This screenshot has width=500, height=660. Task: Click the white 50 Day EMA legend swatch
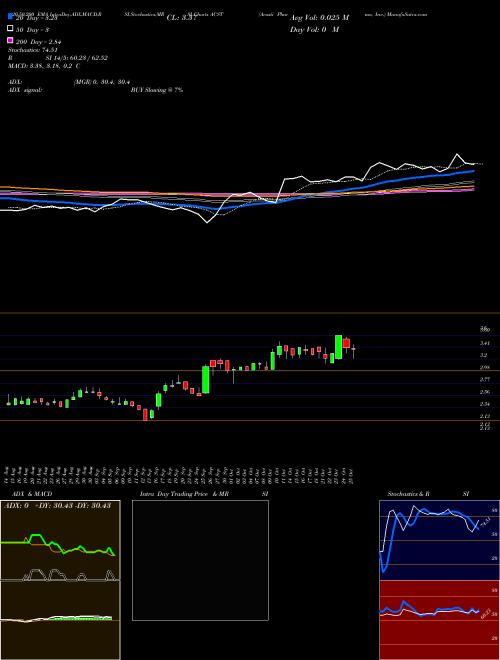pyautogui.click(x=10, y=29)
